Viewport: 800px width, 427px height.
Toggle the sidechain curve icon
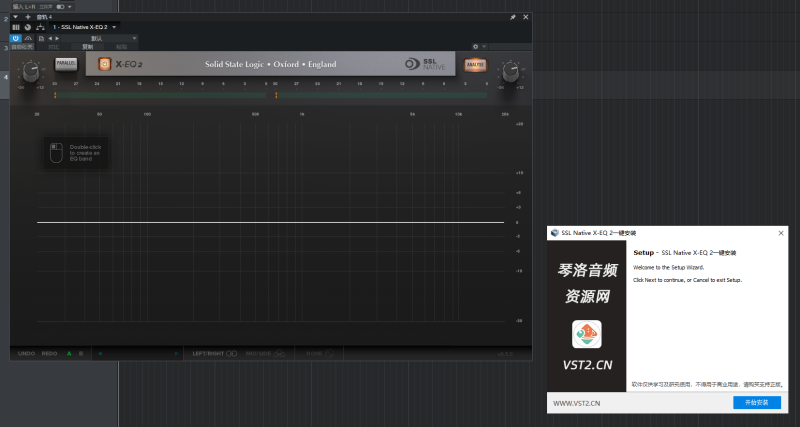(28, 38)
